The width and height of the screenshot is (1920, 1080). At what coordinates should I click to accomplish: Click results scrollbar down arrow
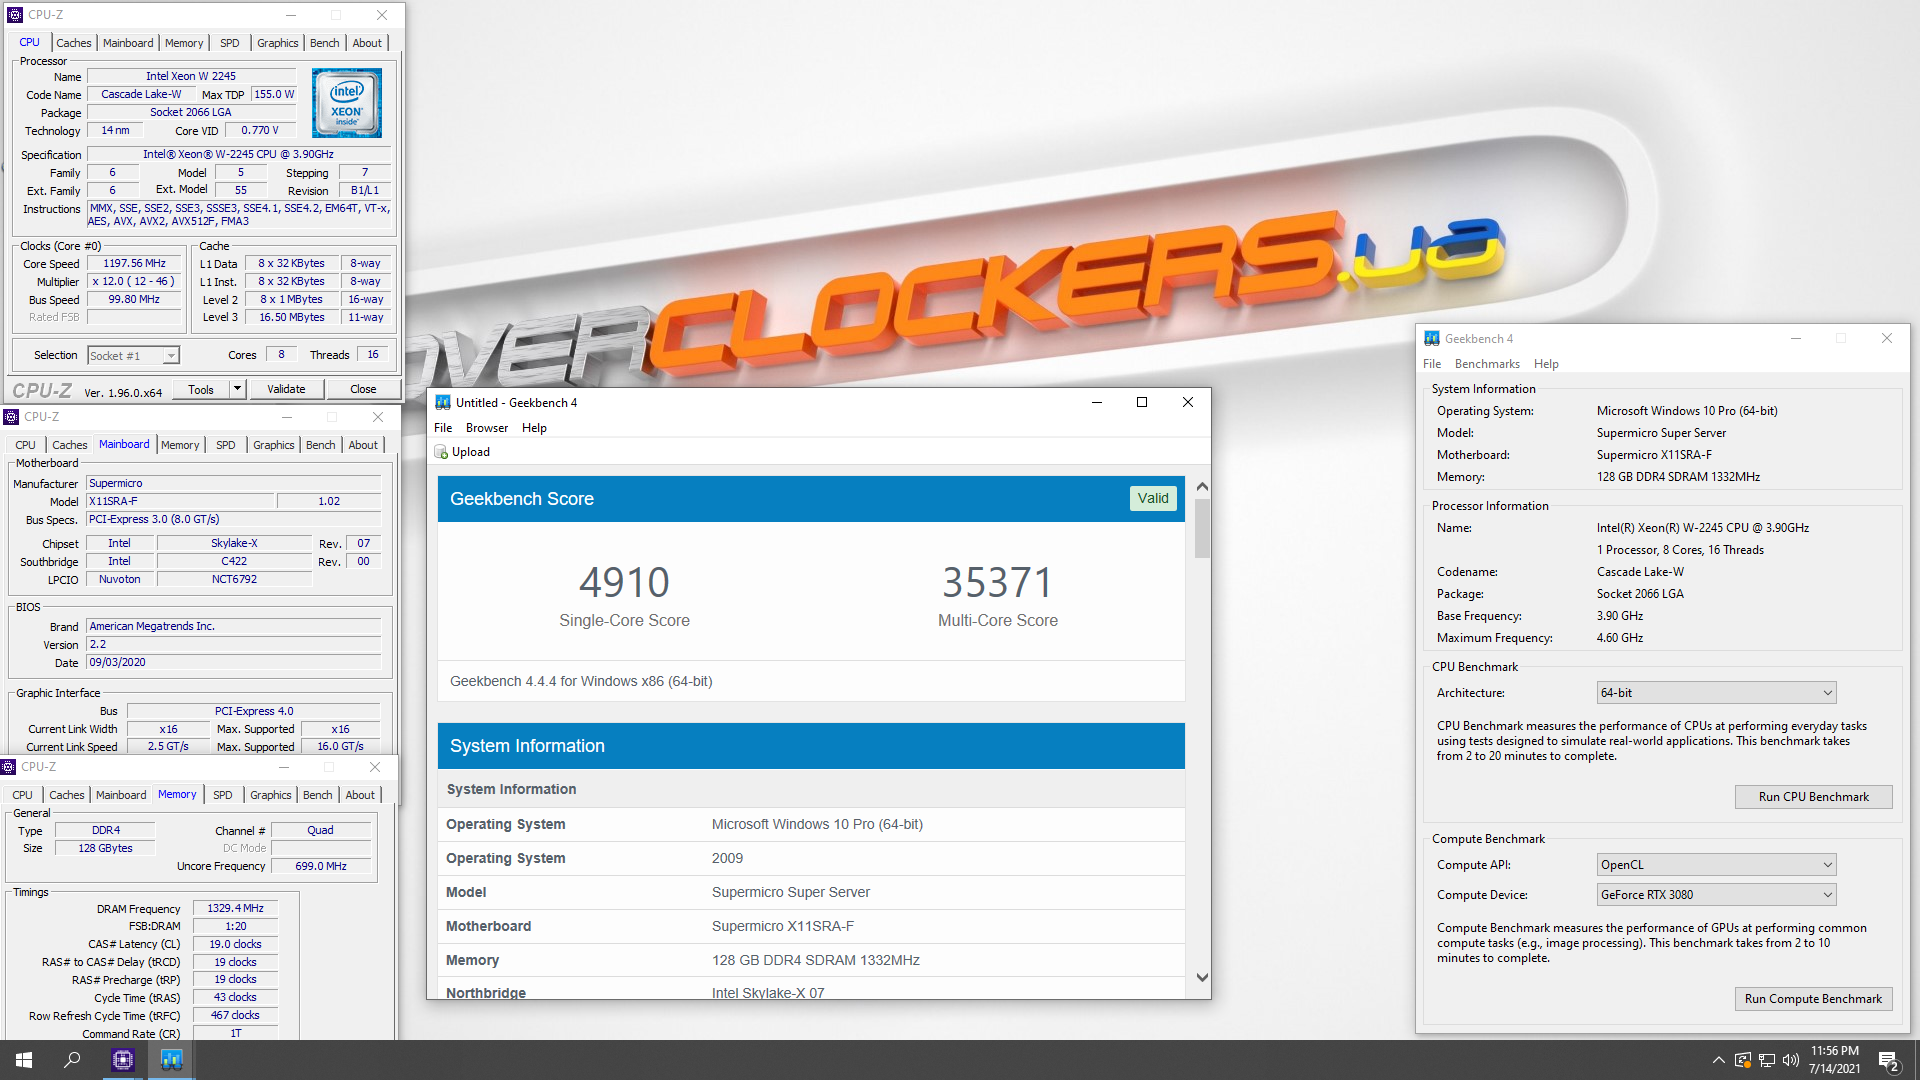tap(1202, 978)
